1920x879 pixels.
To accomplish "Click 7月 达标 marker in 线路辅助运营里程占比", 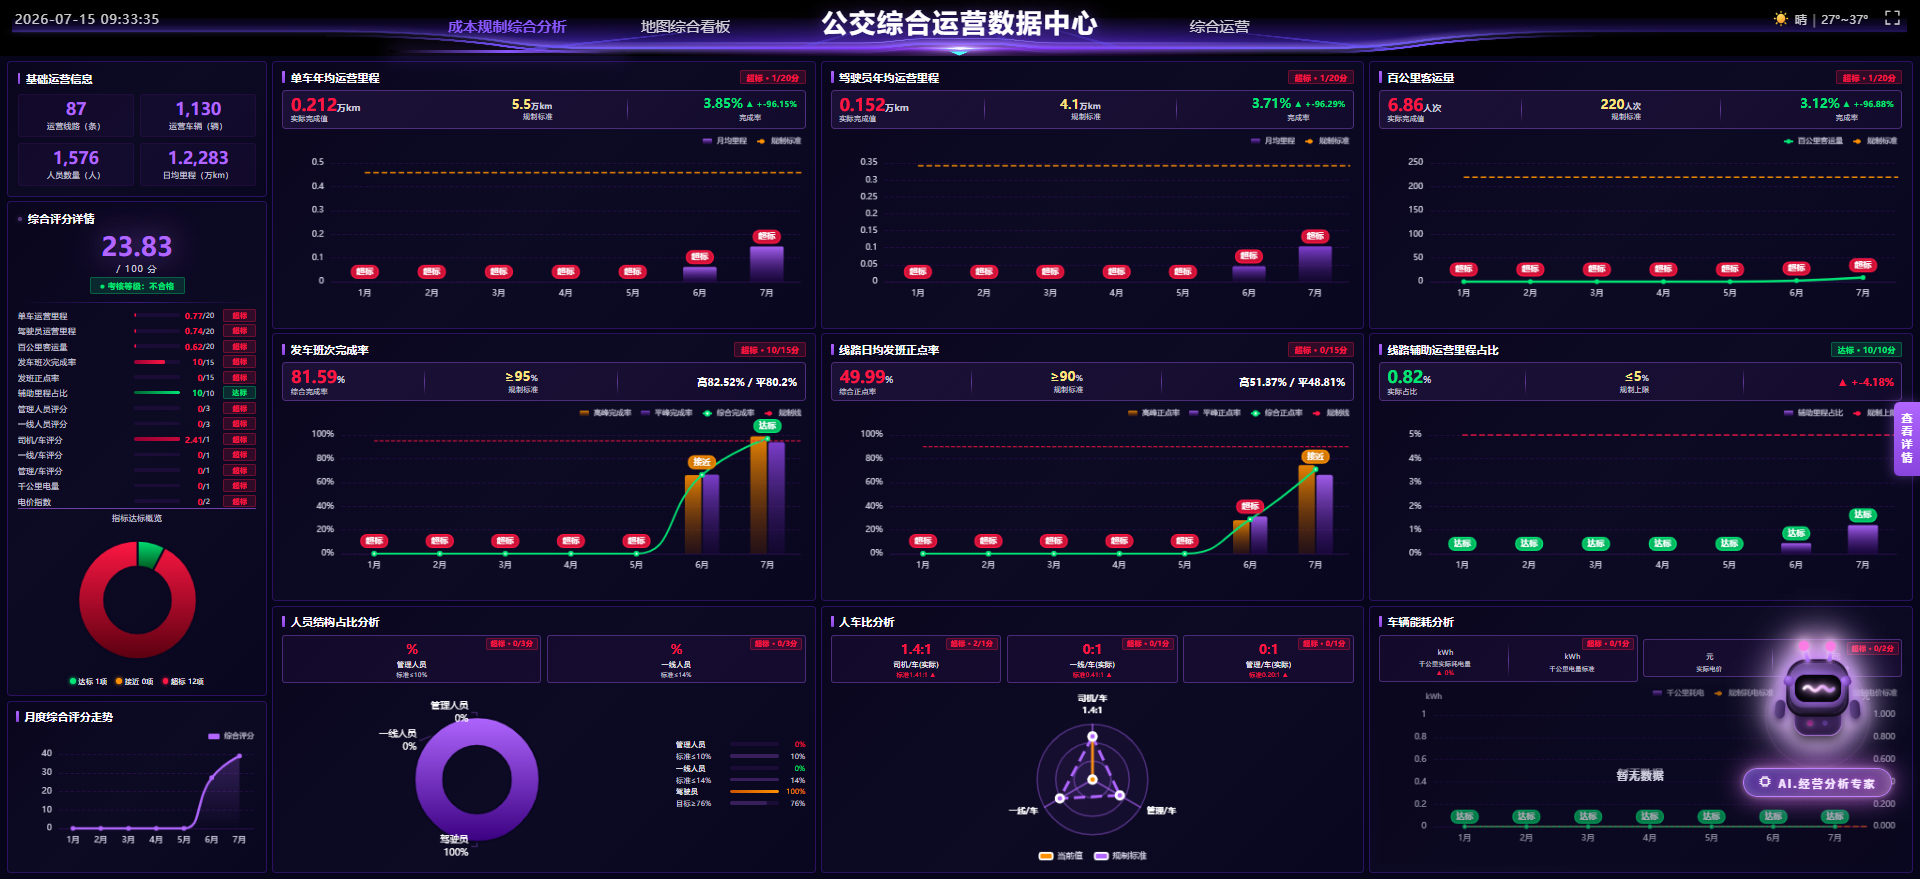I will click(1862, 515).
